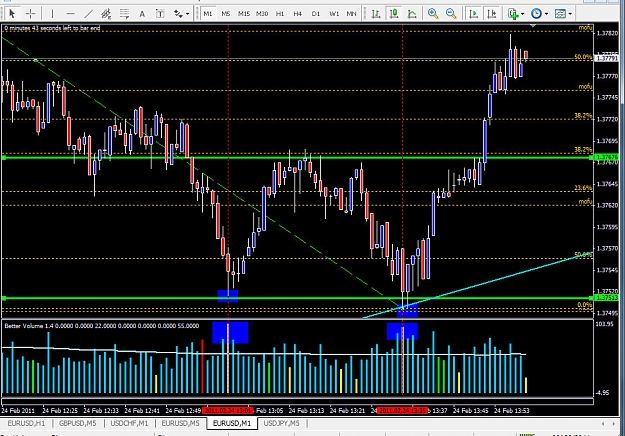Click the Templates icon
Screen dimensions: 625x436
(560, 14)
